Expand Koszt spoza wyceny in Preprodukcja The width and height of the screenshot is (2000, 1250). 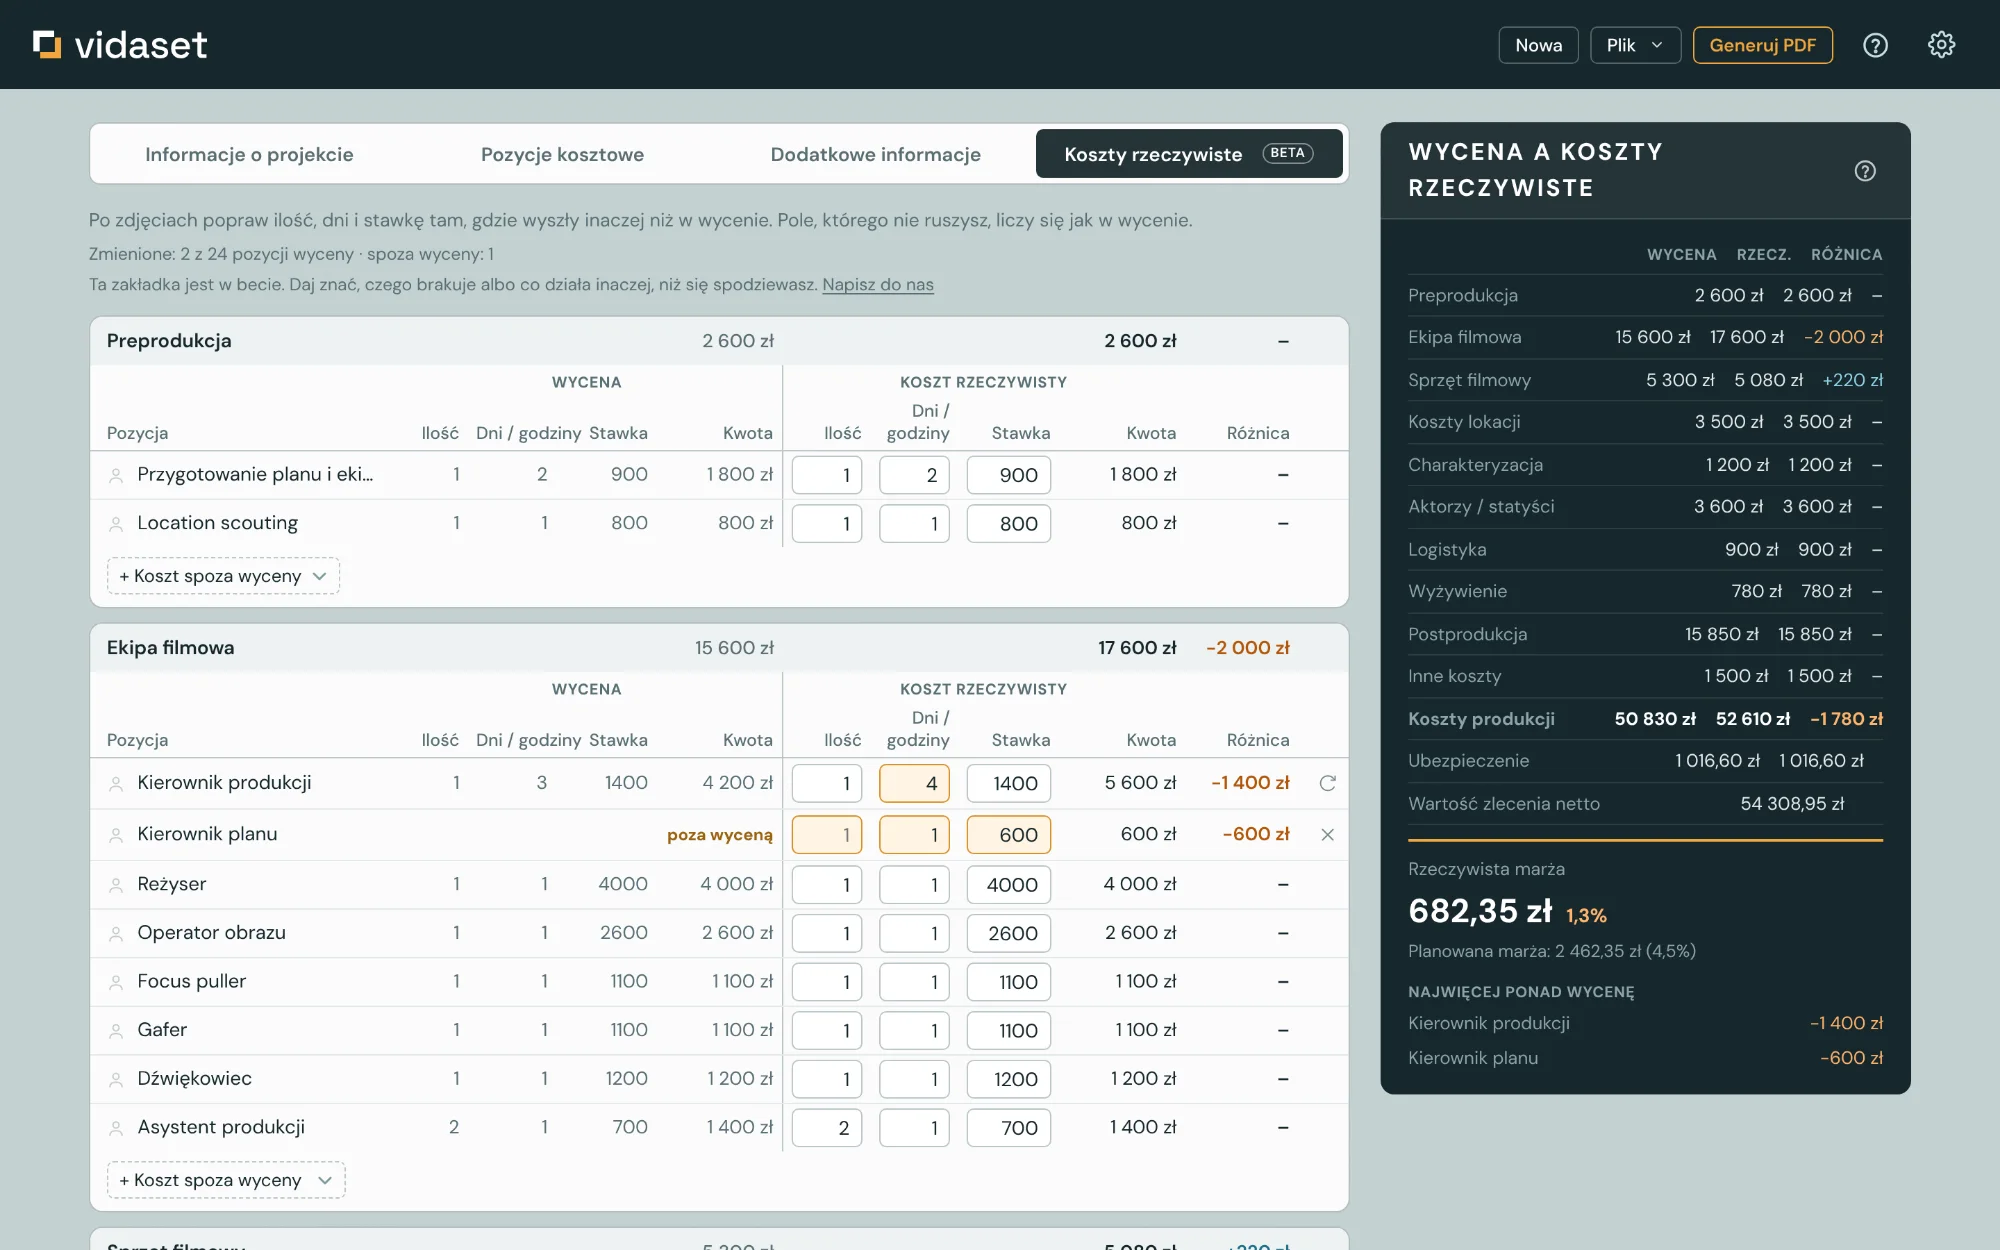223,576
